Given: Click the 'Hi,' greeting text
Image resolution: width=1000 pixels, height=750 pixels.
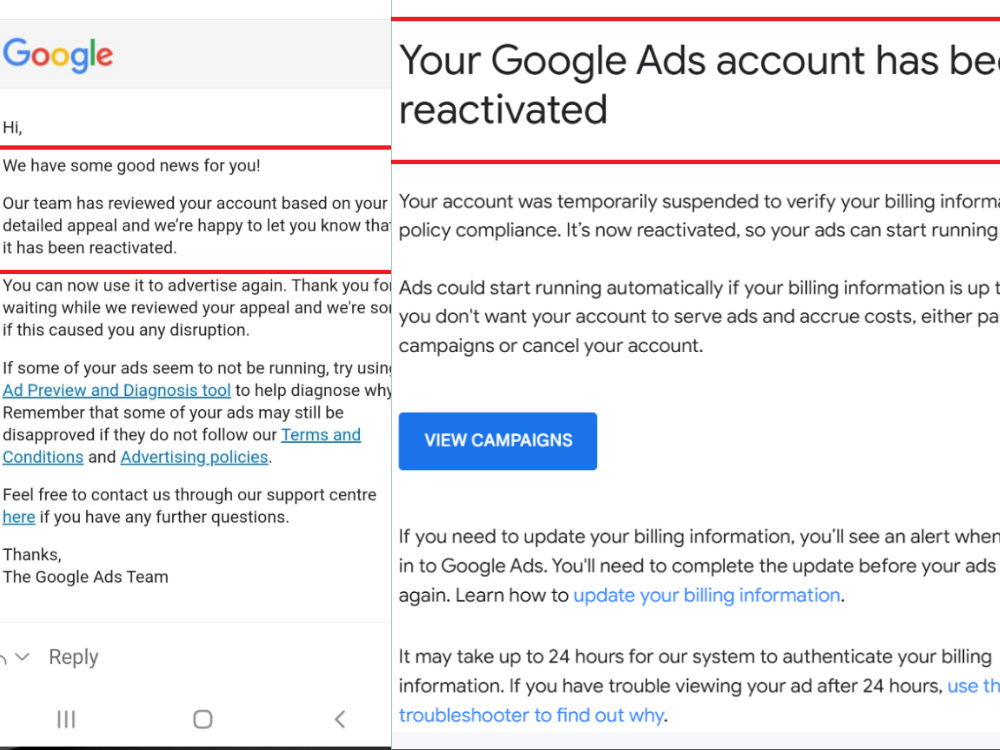Looking at the screenshot, I should [13, 128].
